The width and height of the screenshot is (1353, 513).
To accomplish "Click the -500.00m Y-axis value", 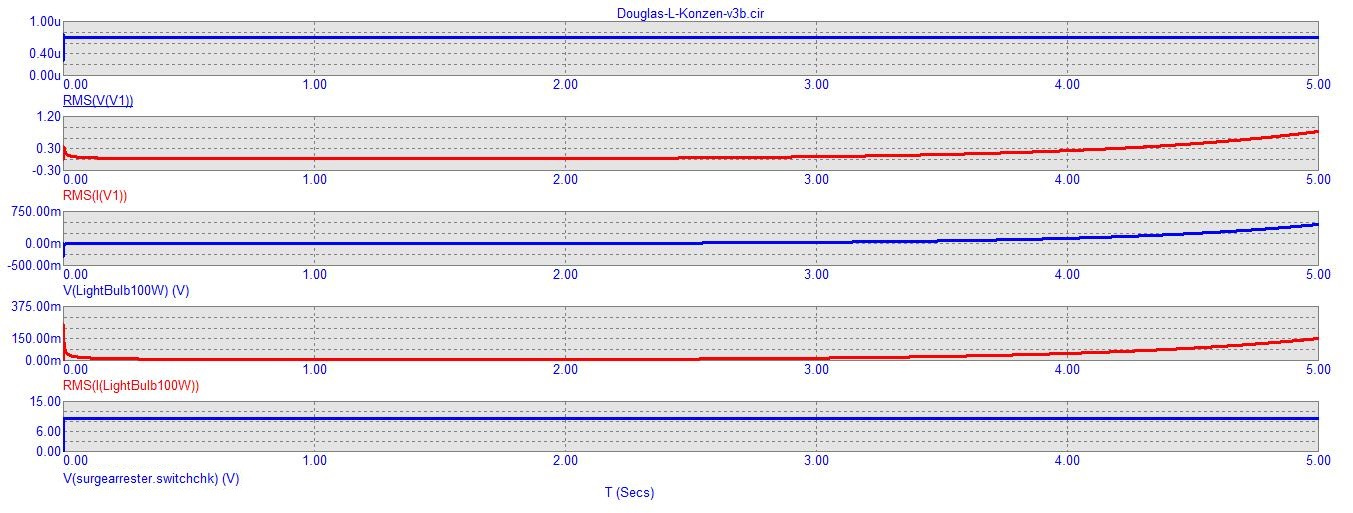I will coord(35,265).
